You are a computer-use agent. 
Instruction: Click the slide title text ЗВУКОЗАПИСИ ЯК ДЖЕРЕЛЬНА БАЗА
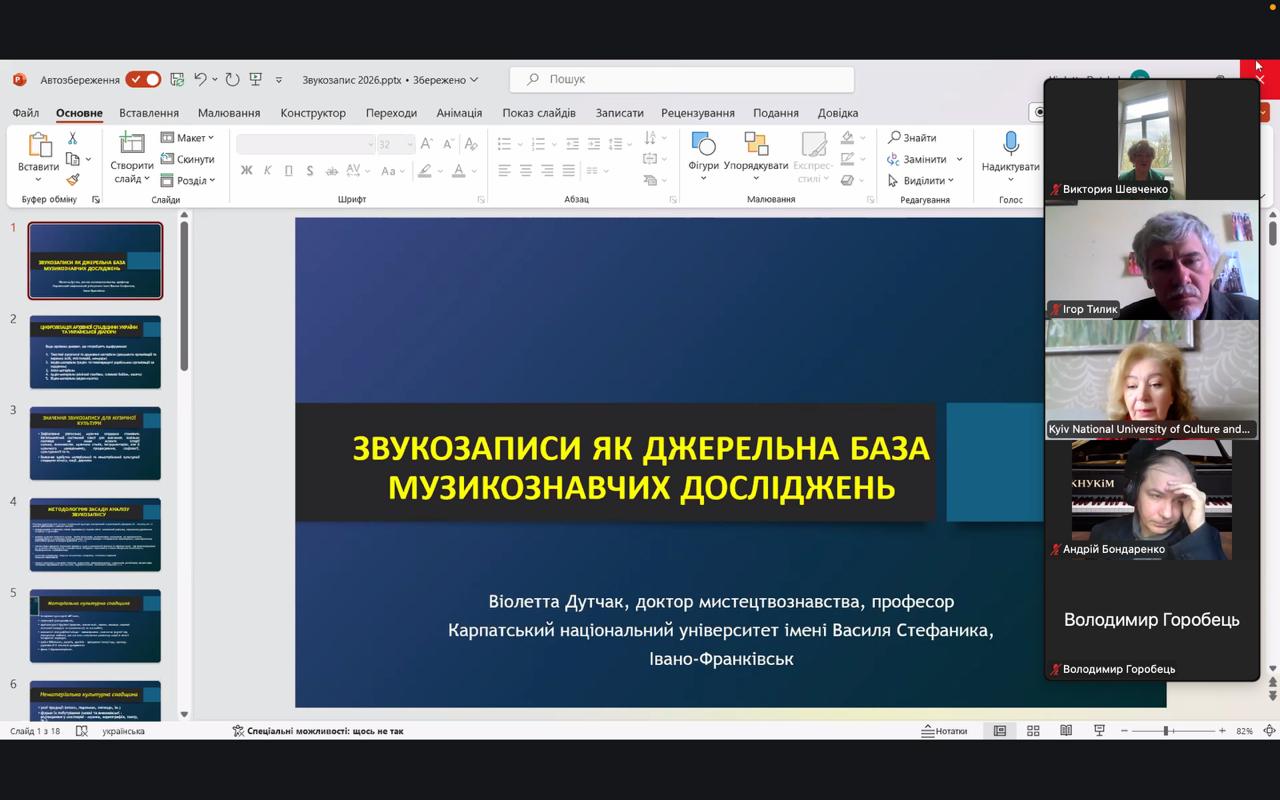(641, 449)
